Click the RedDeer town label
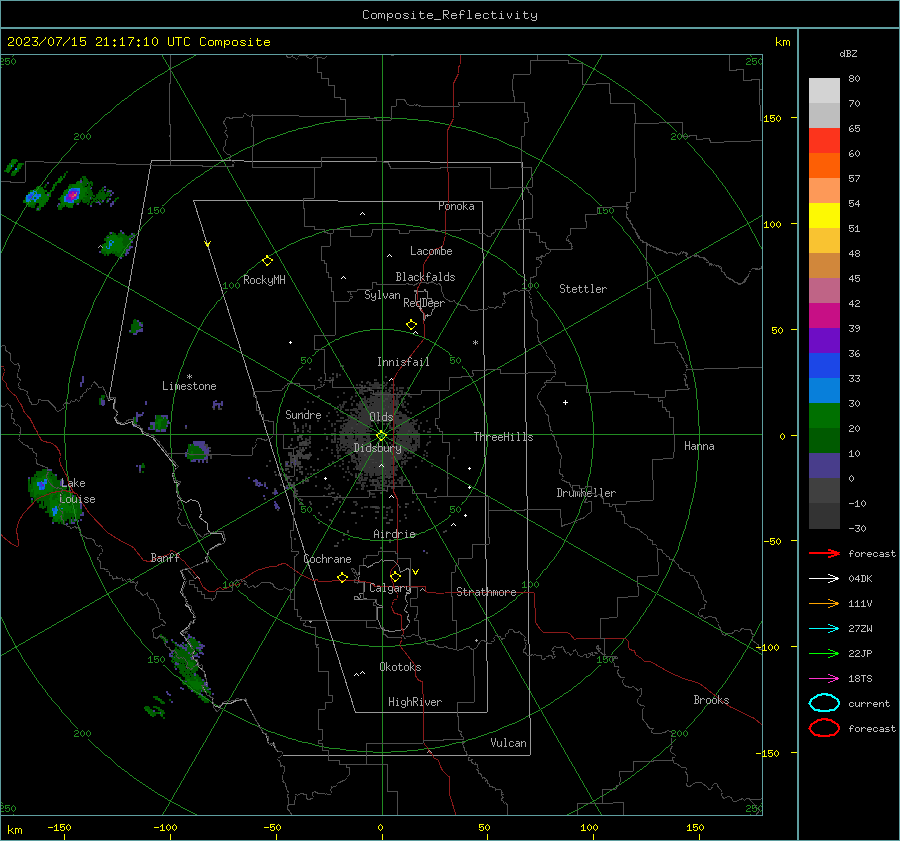The height and width of the screenshot is (841, 900). [x=424, y=303]
